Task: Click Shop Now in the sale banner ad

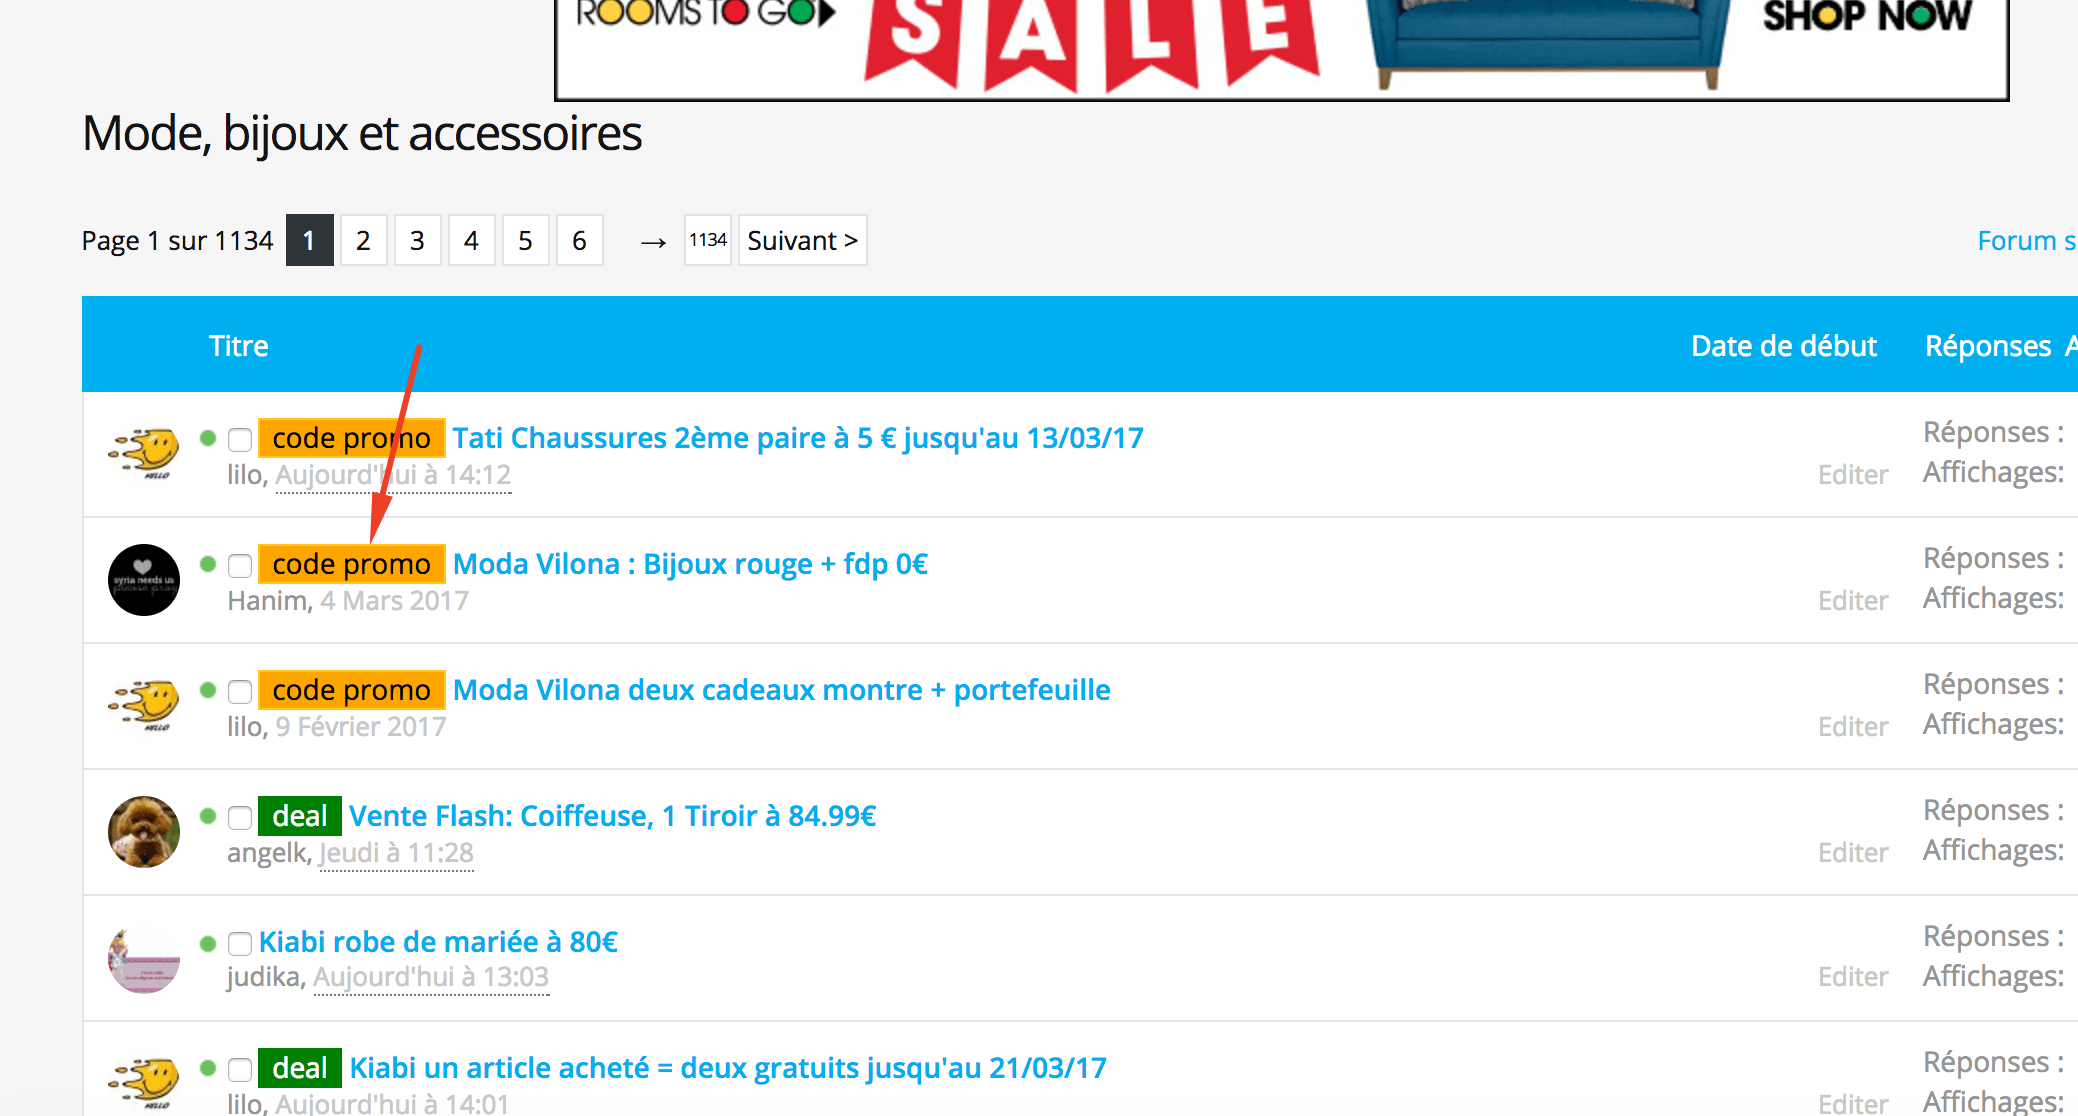Action: pyautogui.click(x=1866, y=17)
